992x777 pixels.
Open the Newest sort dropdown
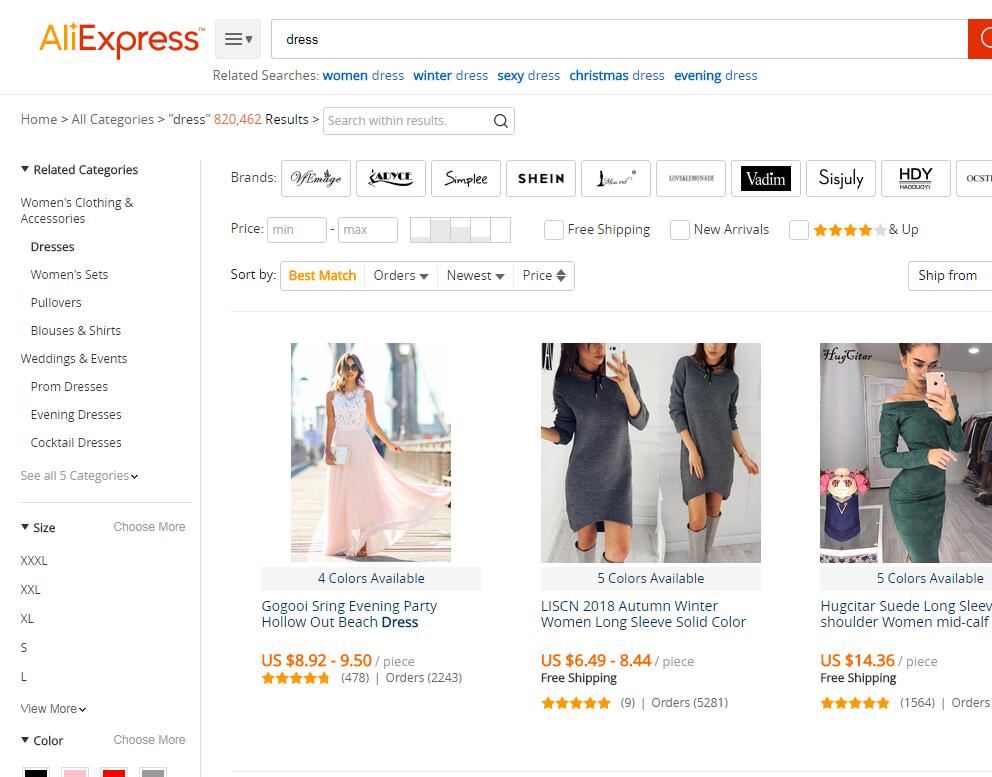click(x=475, y=276)
